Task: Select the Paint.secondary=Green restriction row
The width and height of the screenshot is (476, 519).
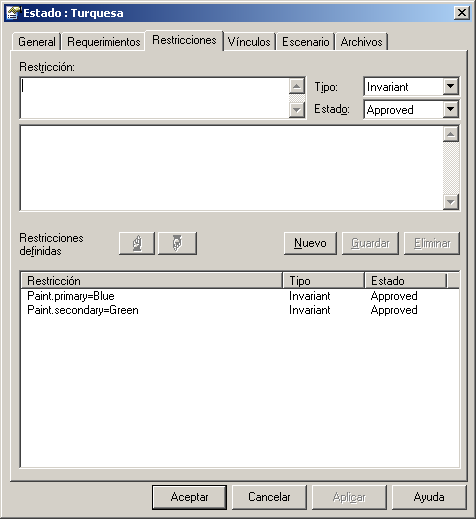Action: [240, 310]
